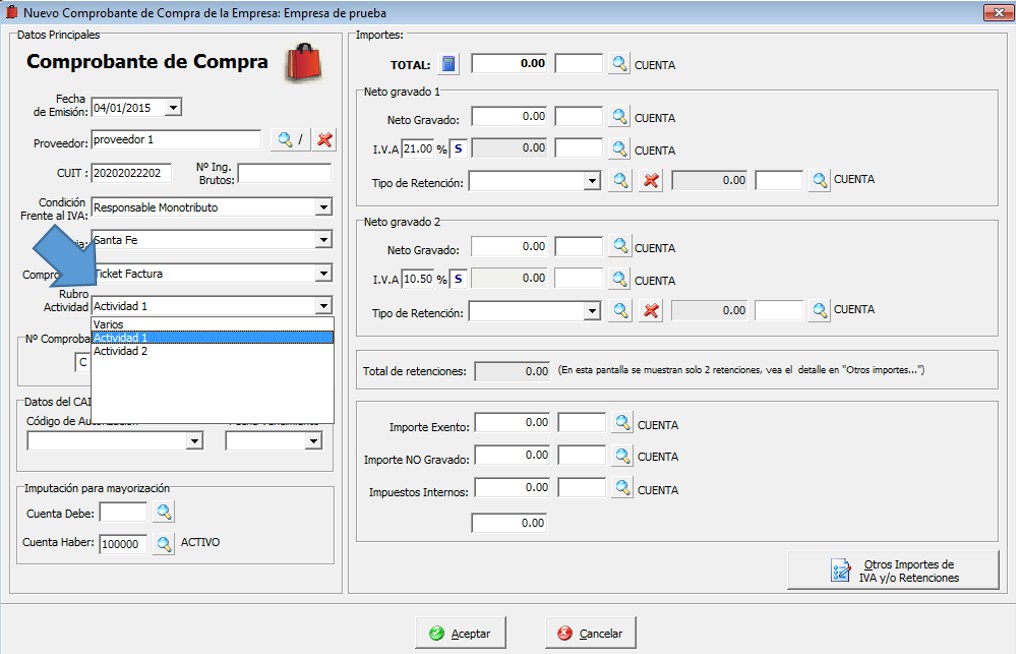Open Tipo de Retención dropdown in Neto gravado 2
Screen dimensions: 1016x654
tap(592, 311)
